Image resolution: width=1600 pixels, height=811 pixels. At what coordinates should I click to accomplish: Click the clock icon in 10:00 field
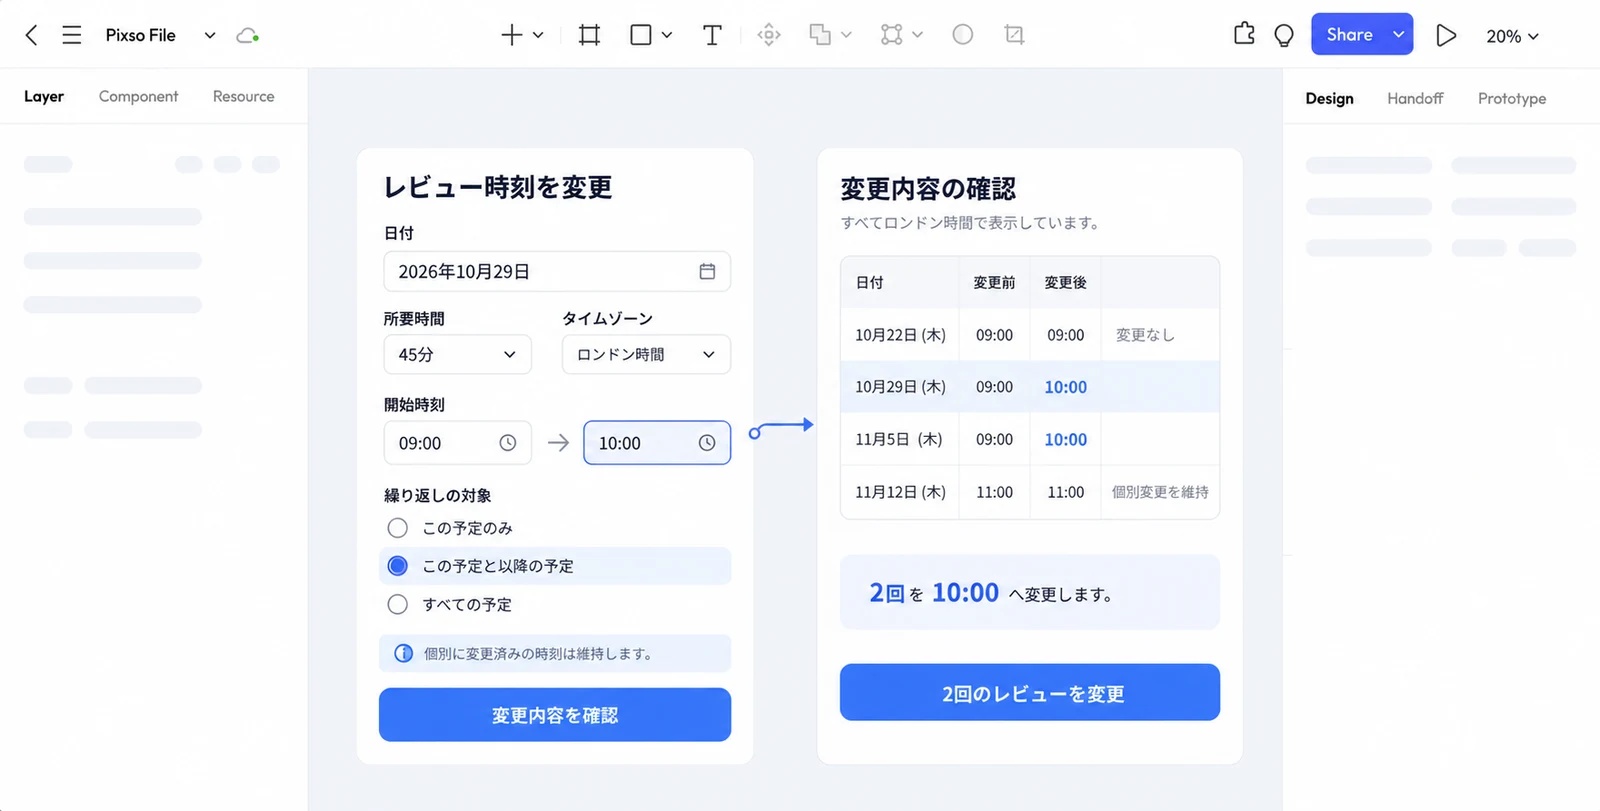point(707,443)
